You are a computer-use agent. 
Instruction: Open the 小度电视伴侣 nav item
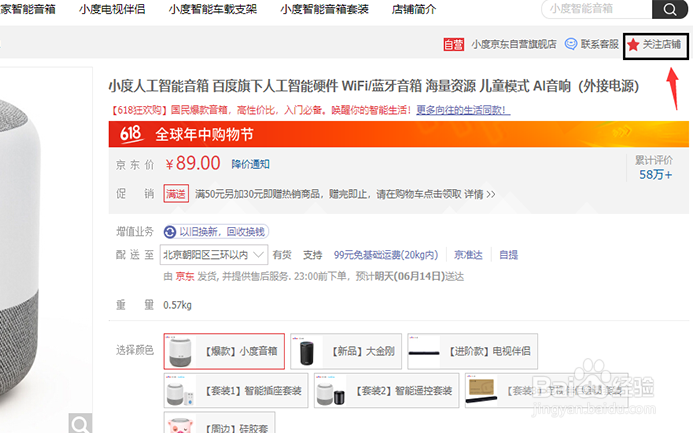112,9
